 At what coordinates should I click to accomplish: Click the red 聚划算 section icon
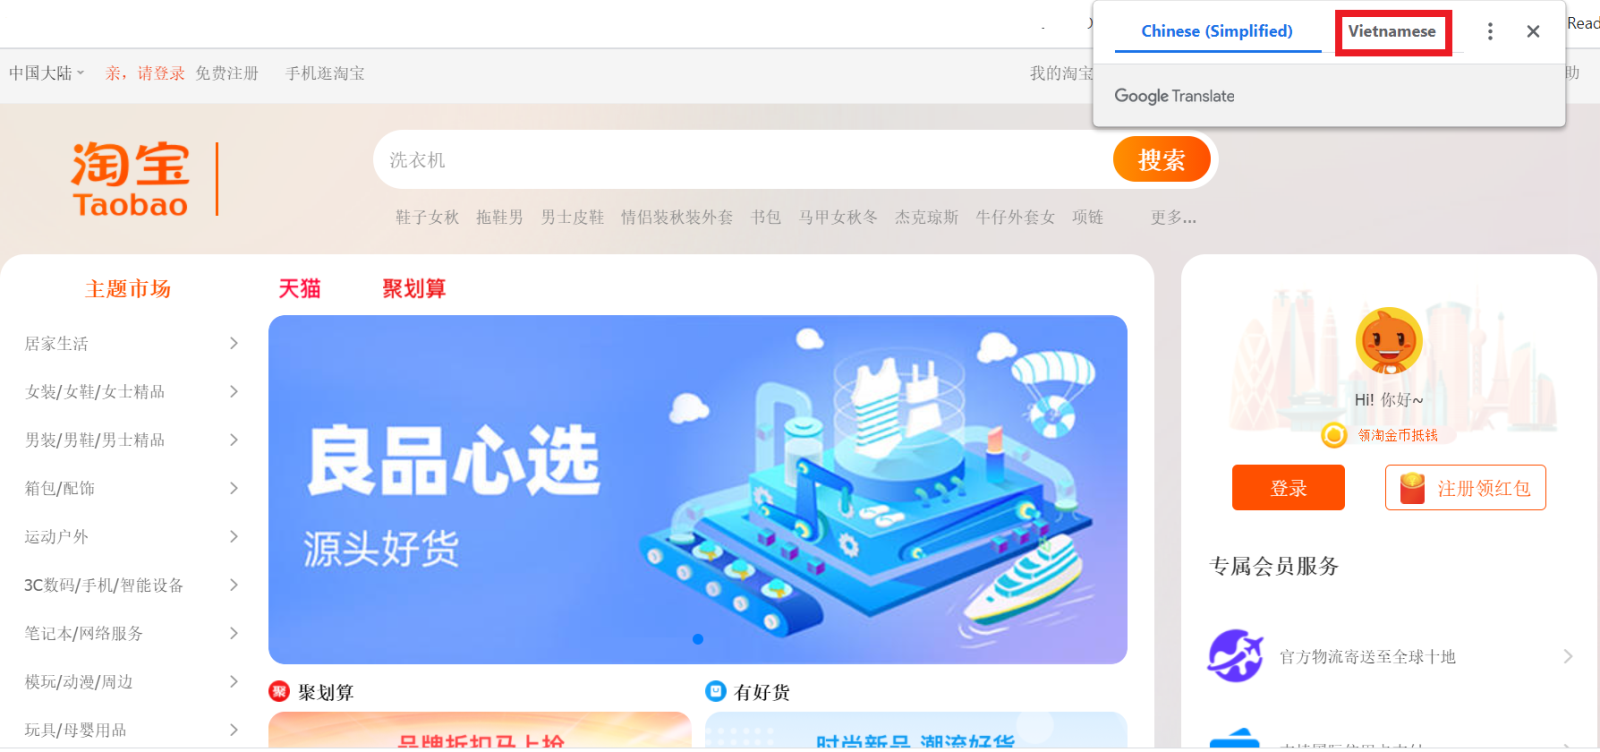click(x=279, y=691)
